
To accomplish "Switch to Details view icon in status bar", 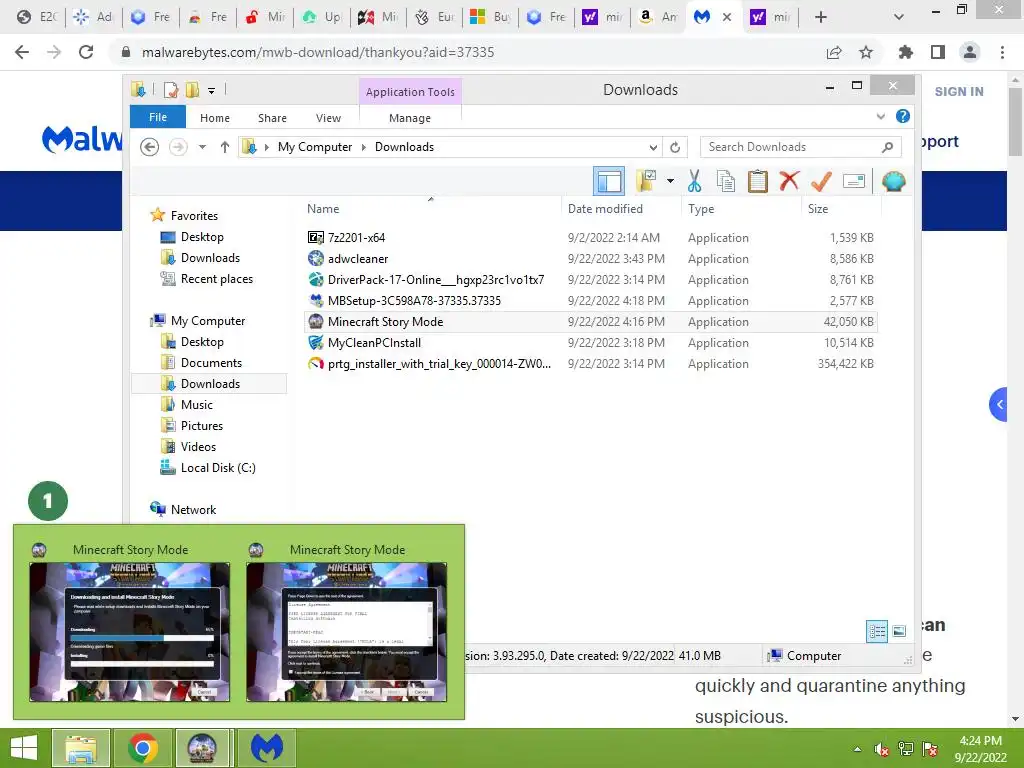I will click(877, 631).
